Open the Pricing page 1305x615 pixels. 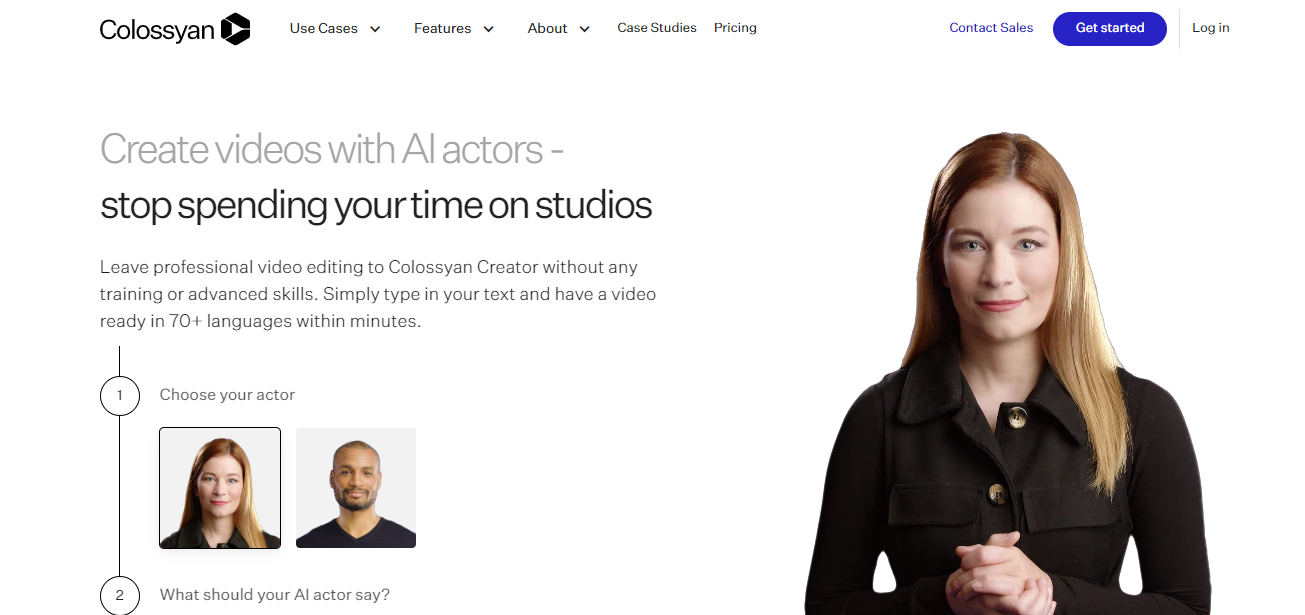pos(735,28)
